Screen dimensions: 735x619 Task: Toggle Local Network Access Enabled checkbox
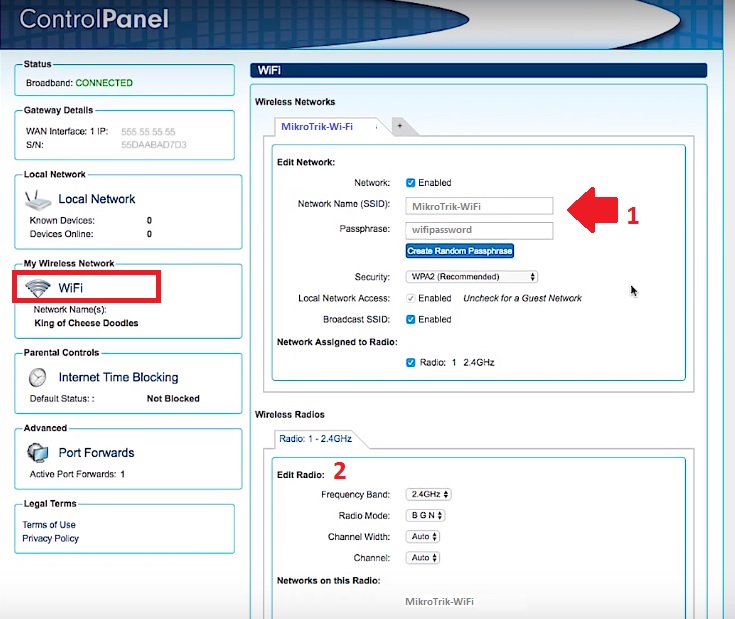tap(411, 298)
